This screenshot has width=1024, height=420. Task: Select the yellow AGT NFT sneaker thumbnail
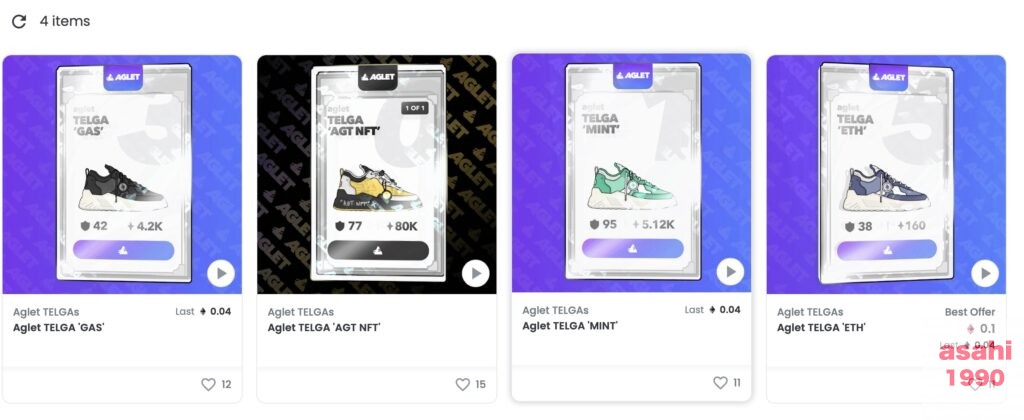(377, 188)
